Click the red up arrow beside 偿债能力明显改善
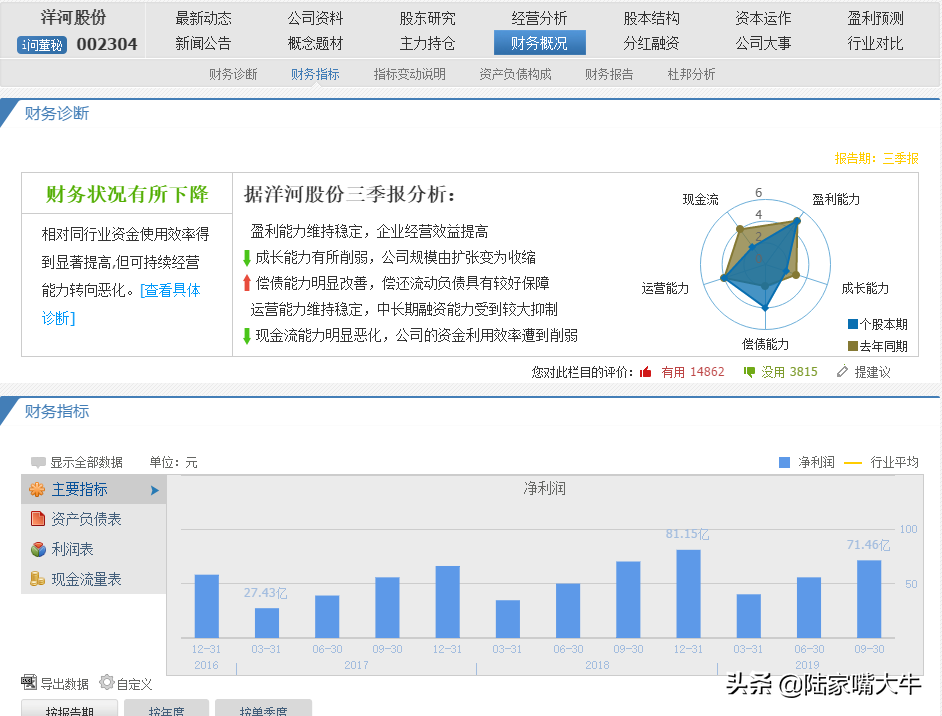 point(246,283)
